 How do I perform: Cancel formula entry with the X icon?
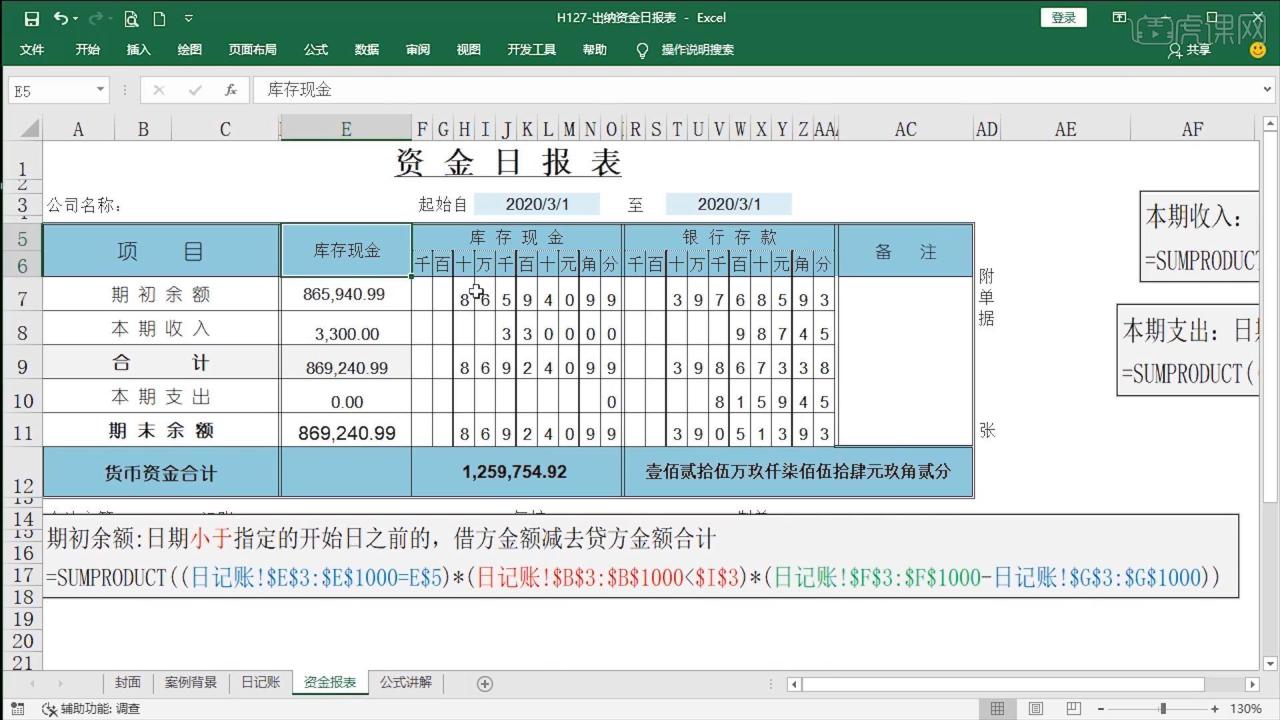pyautogui.click(x=158, y=90)
